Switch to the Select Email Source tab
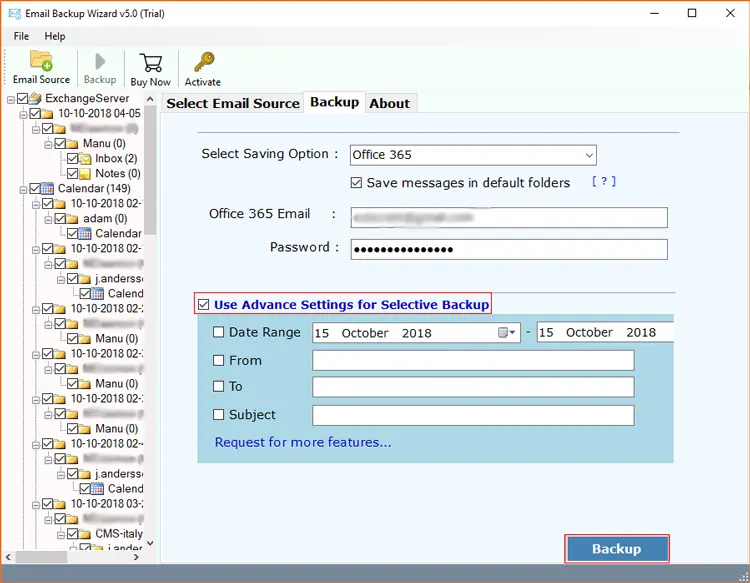The height and width of the screenshot is (583, 750). (232, 103)
